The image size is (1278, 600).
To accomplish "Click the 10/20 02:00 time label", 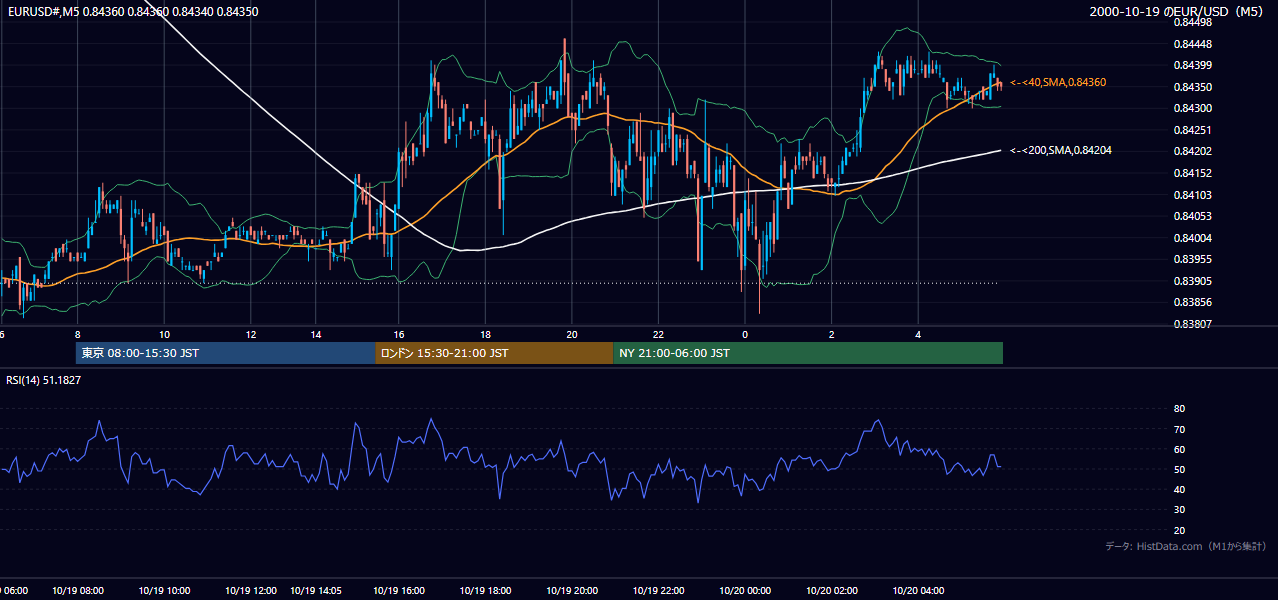I will [x=832, y=590].
